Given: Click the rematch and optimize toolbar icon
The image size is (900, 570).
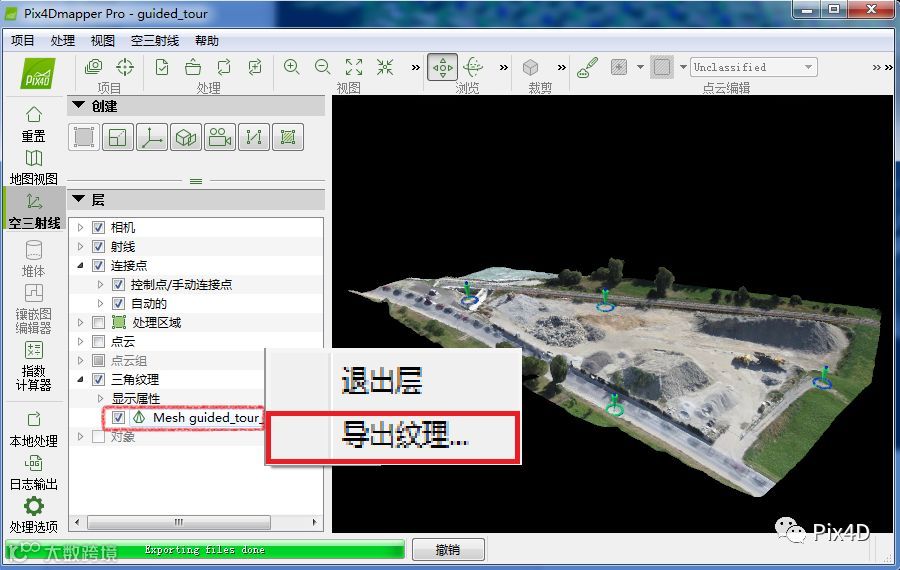Looking at the screenshot, I should pos(255,67).
